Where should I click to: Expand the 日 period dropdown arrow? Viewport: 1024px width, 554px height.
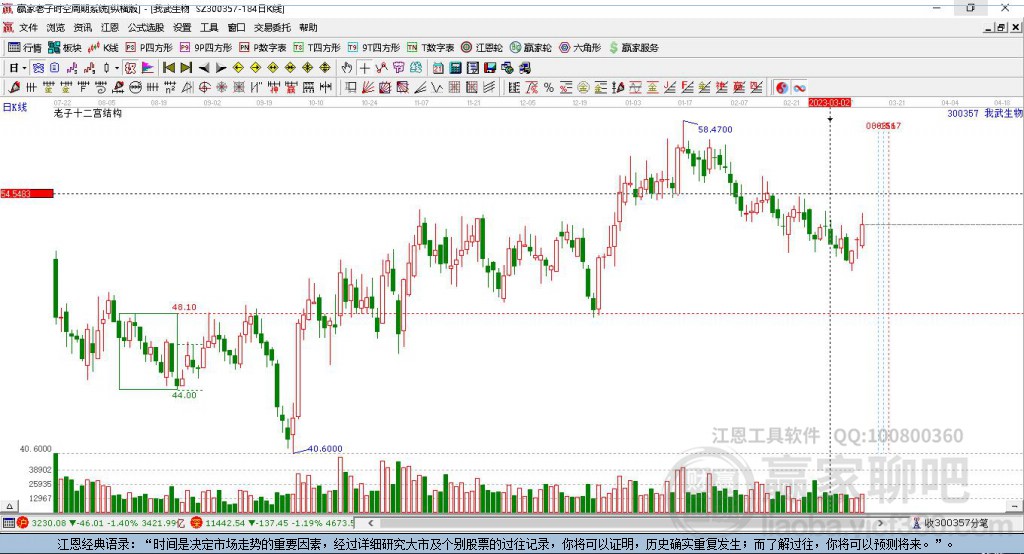24,68
